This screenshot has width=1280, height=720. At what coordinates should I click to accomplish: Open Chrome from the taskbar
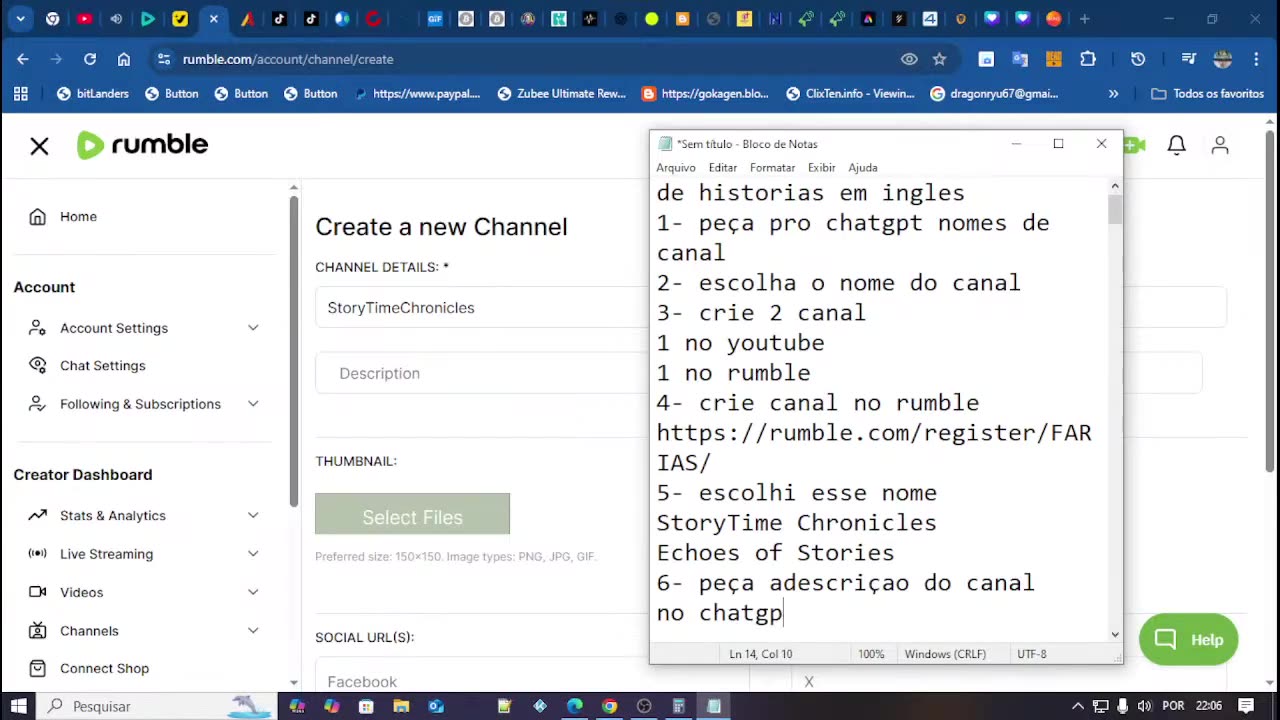click(x=609, y=706)
